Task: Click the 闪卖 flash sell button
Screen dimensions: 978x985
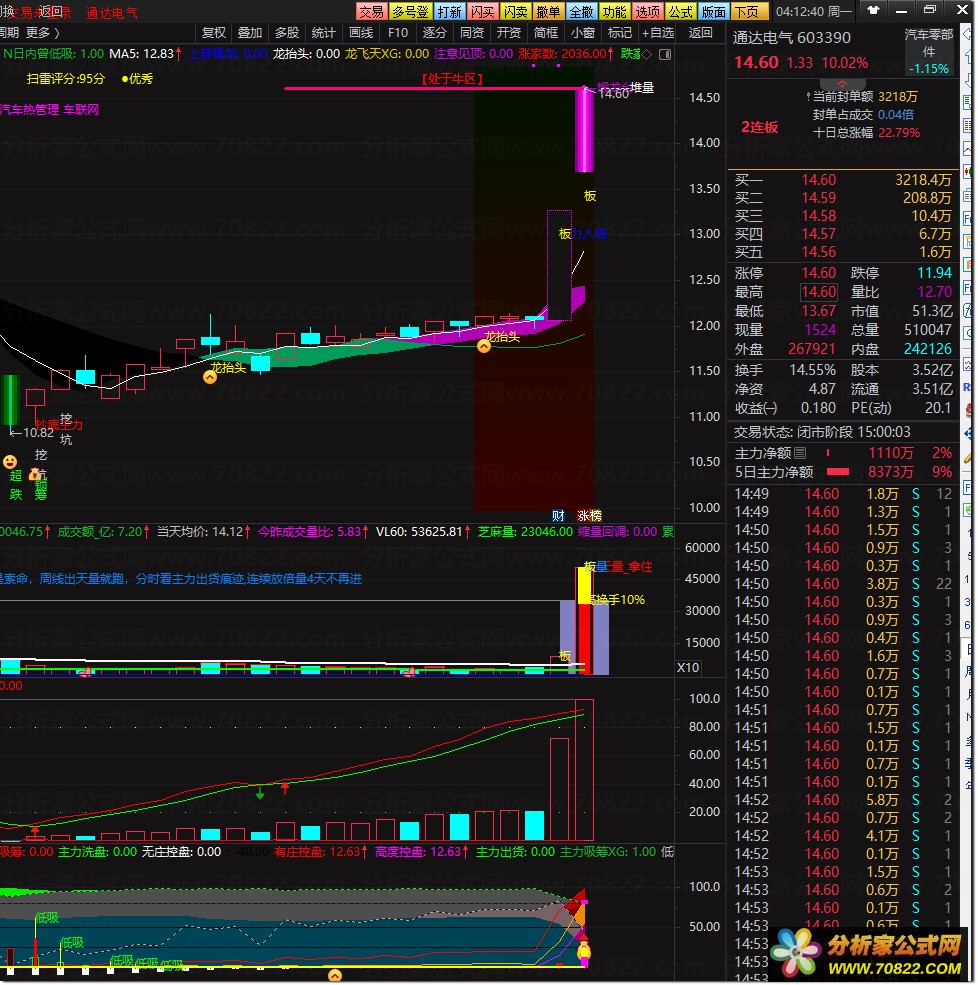Action: point(516,11)
